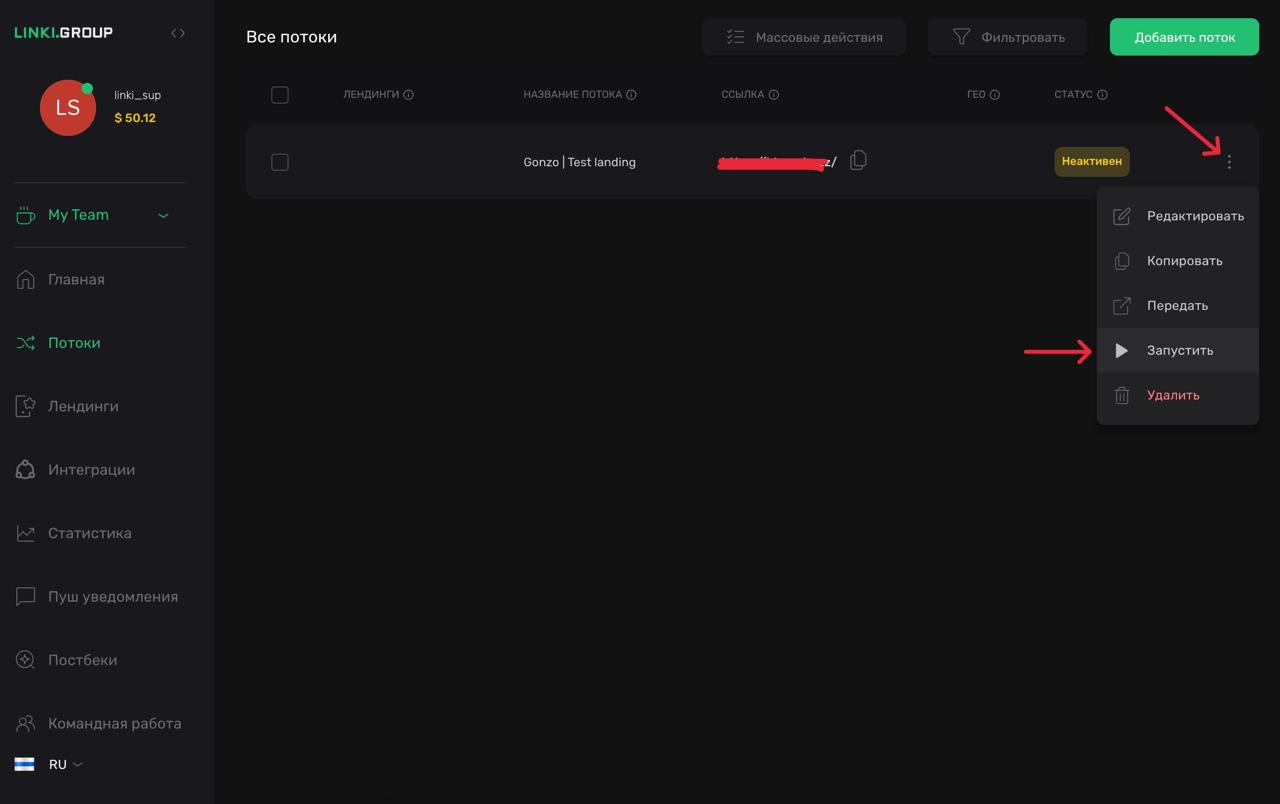Check the Gonzo | Test landing row checkbox
This screenshot has width=1280, height=804.
click(x=280, y=162)
